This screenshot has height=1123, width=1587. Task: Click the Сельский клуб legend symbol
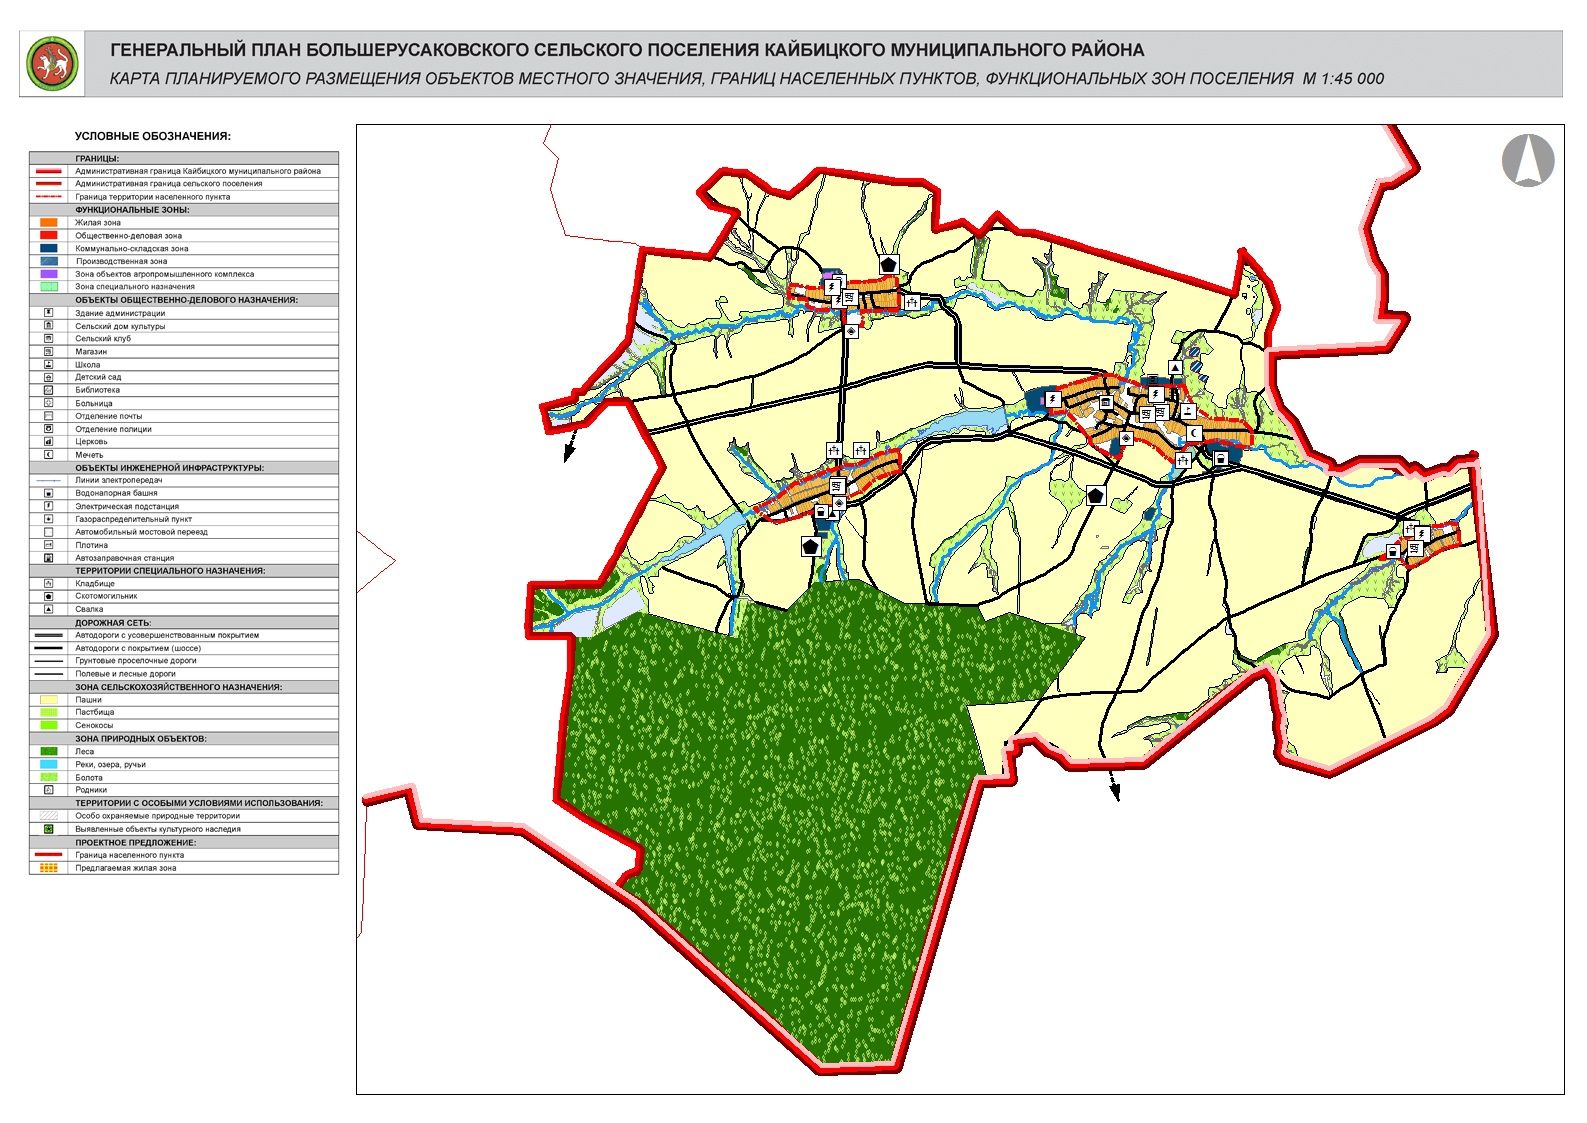[48, 339]
